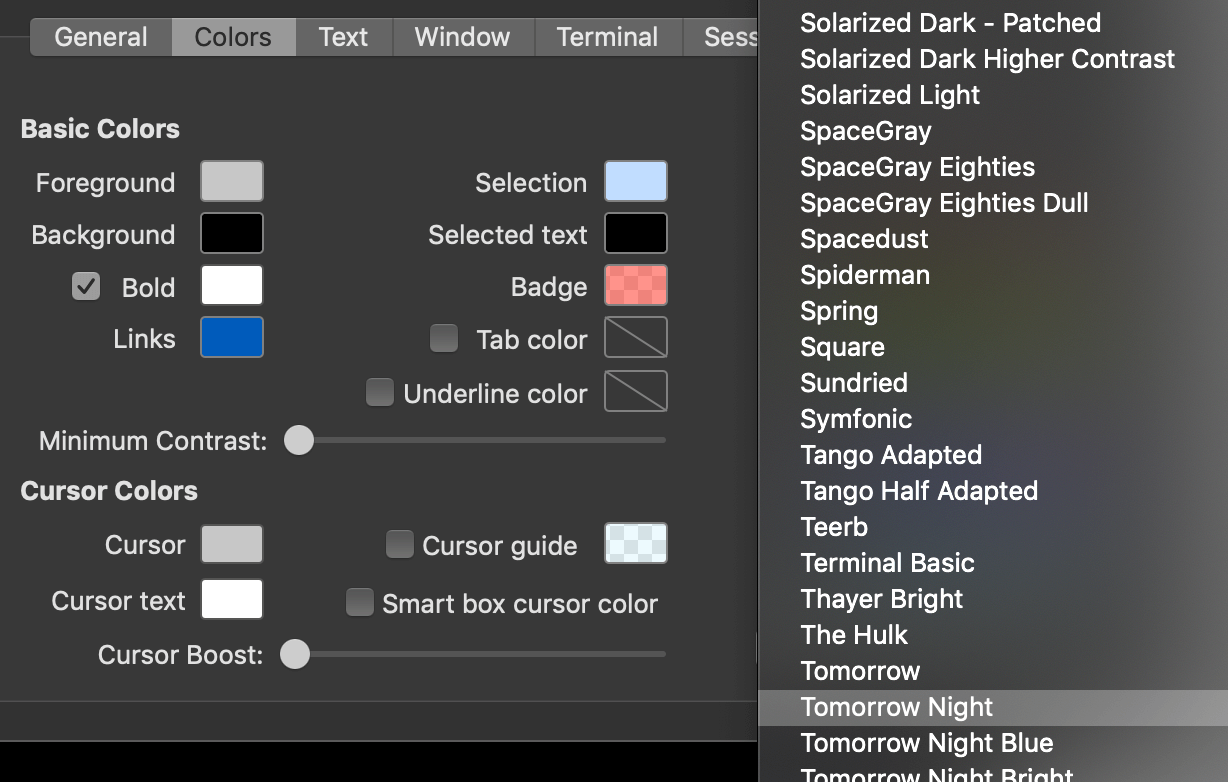Image resolution: width=1228 pixels, height=782 pixels.
Task: Open the Terminal tab
Action: point(608,37)
